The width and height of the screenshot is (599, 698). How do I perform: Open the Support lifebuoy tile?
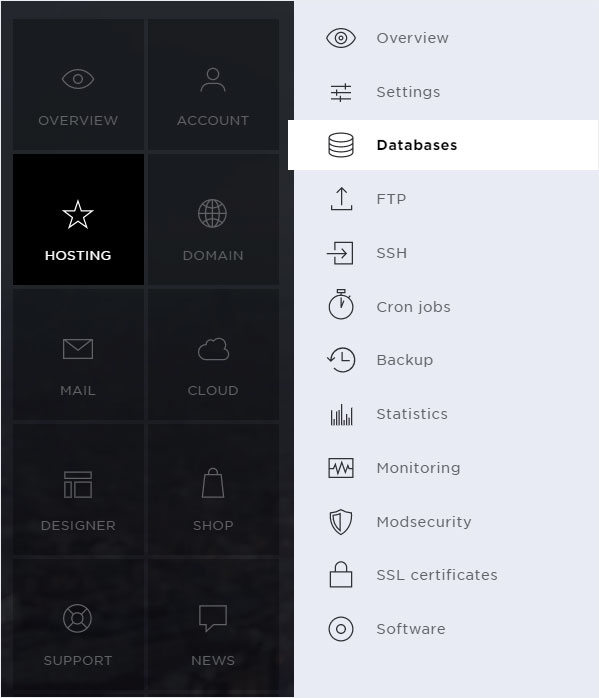coord(78,625)
